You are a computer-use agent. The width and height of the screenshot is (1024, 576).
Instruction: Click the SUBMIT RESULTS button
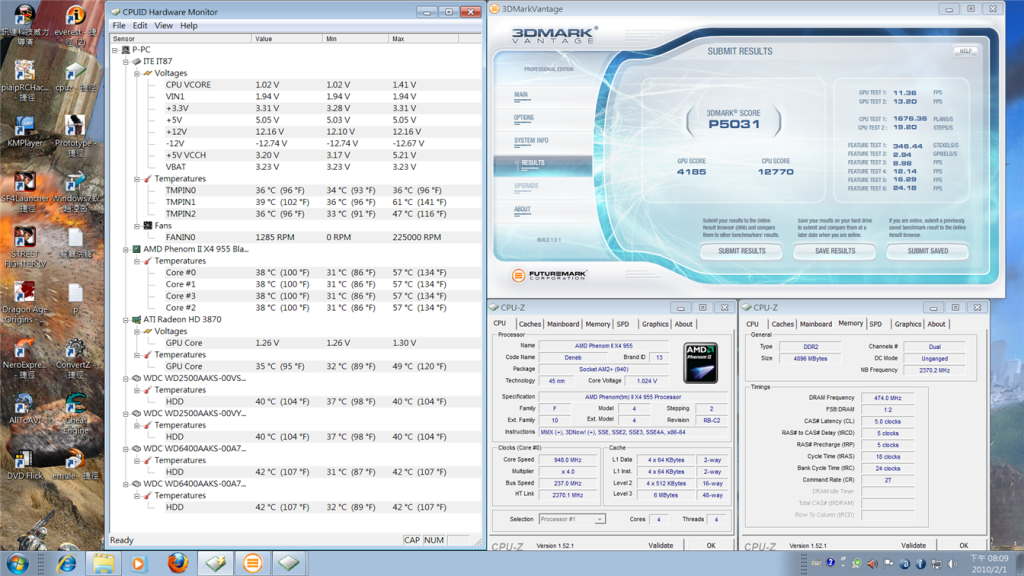741,251
